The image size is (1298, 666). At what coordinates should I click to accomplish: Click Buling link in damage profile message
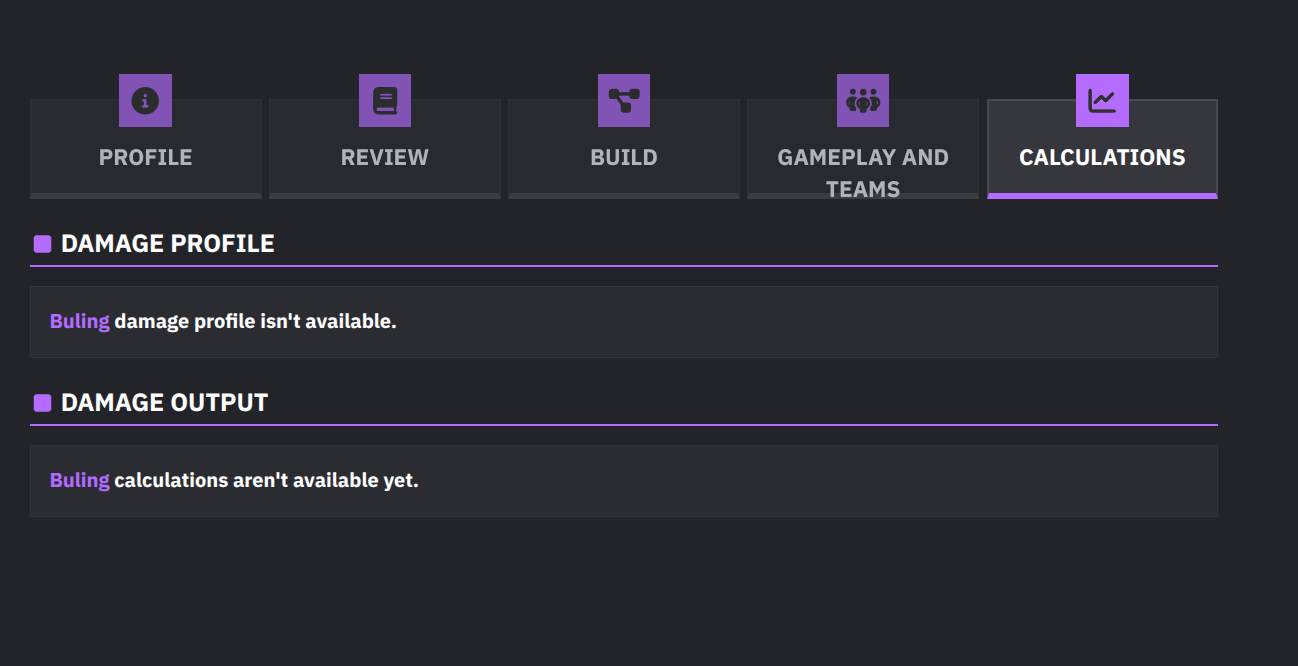click(80, 322)
